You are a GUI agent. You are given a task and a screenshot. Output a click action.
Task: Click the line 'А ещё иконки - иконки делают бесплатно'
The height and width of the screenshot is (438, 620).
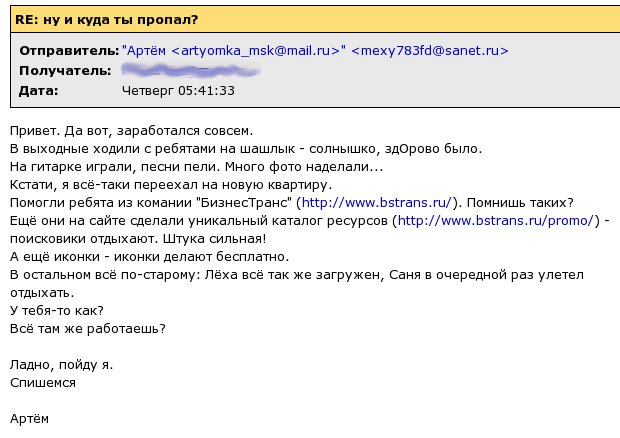pos(149,257)
